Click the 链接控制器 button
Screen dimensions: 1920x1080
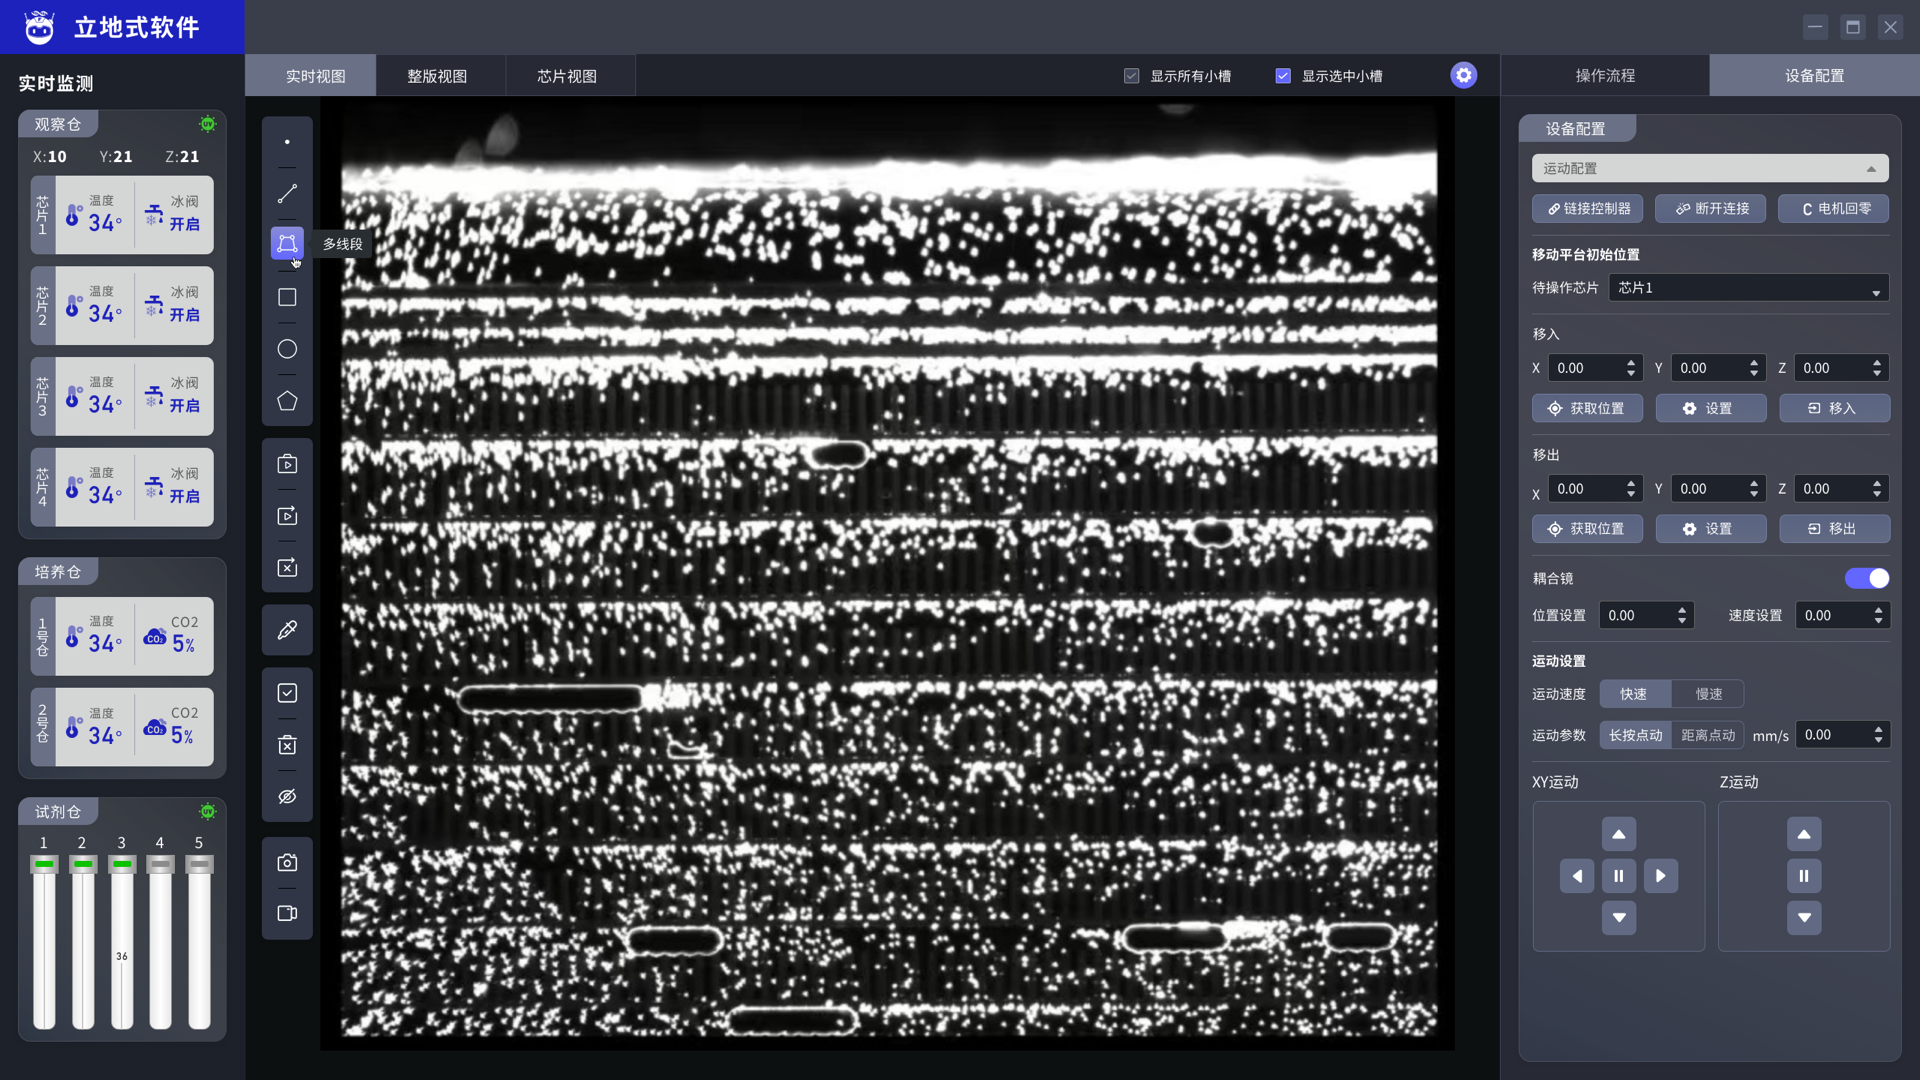(x=1587, y=209)
